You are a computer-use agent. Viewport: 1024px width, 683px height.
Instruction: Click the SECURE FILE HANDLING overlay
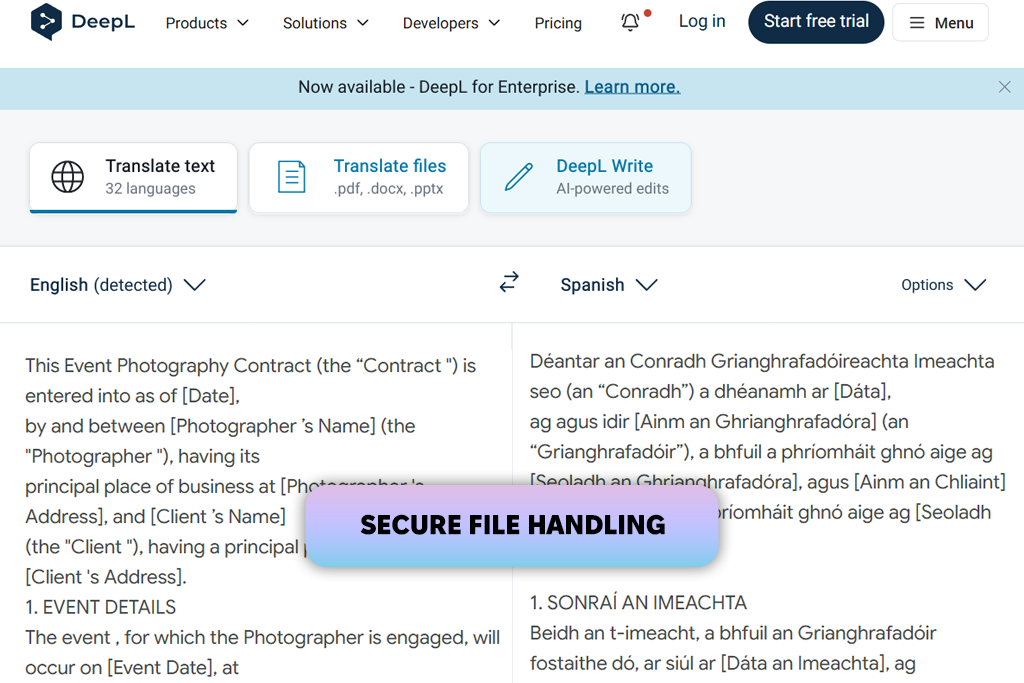[x=512, y=526]
